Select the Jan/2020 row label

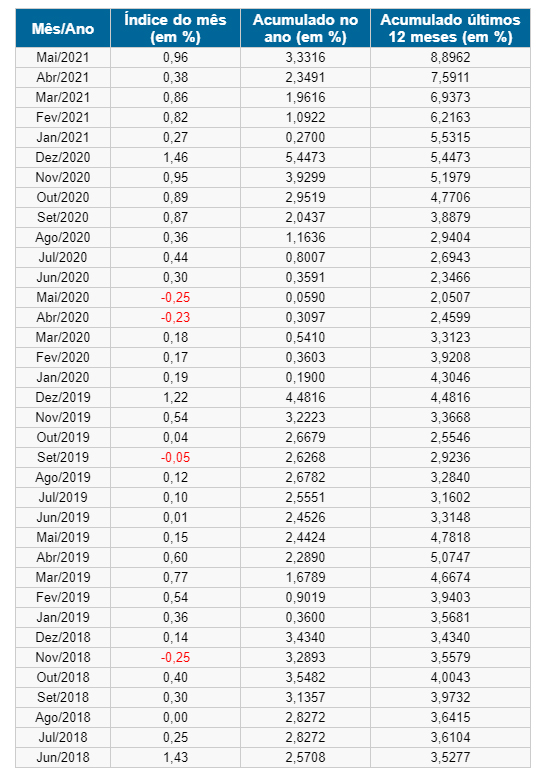(63, 377)
